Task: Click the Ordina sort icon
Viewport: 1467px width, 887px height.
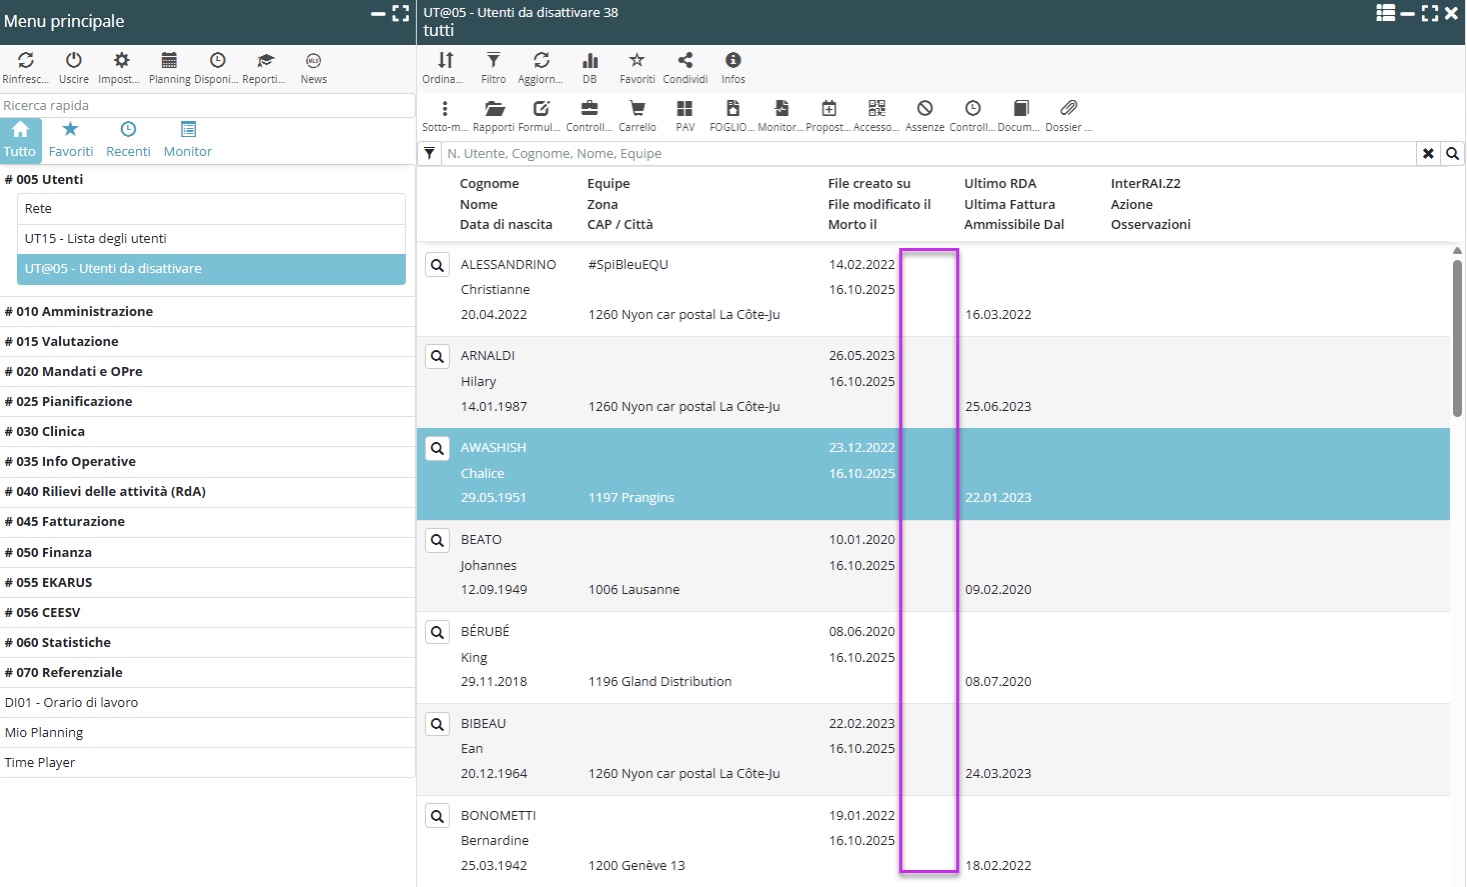Action: [445, 61]
